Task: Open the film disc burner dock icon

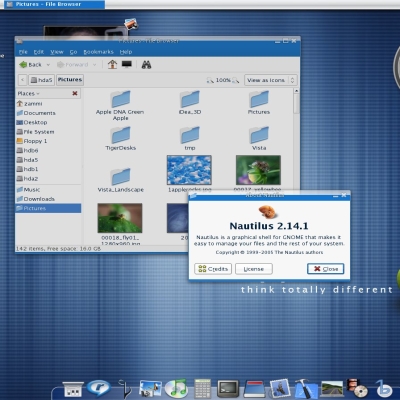Action: click(357, 388)
